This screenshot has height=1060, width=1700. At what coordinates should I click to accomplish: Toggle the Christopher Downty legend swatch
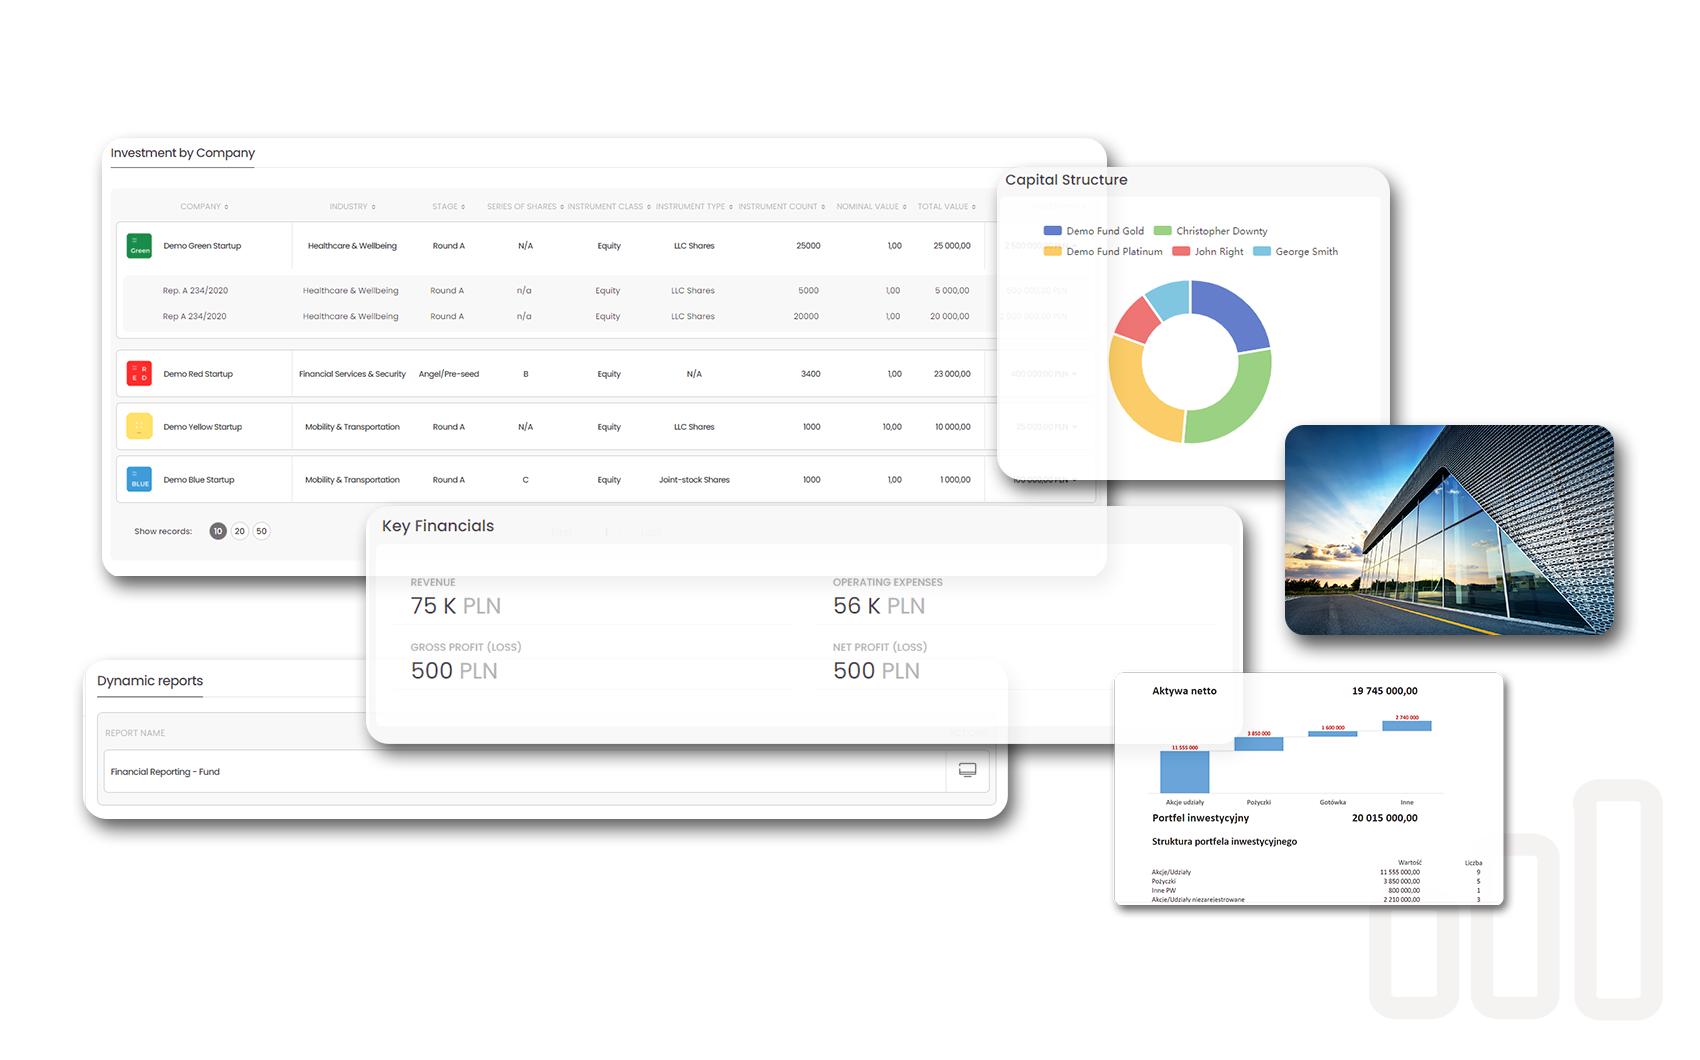(1162, 231)
